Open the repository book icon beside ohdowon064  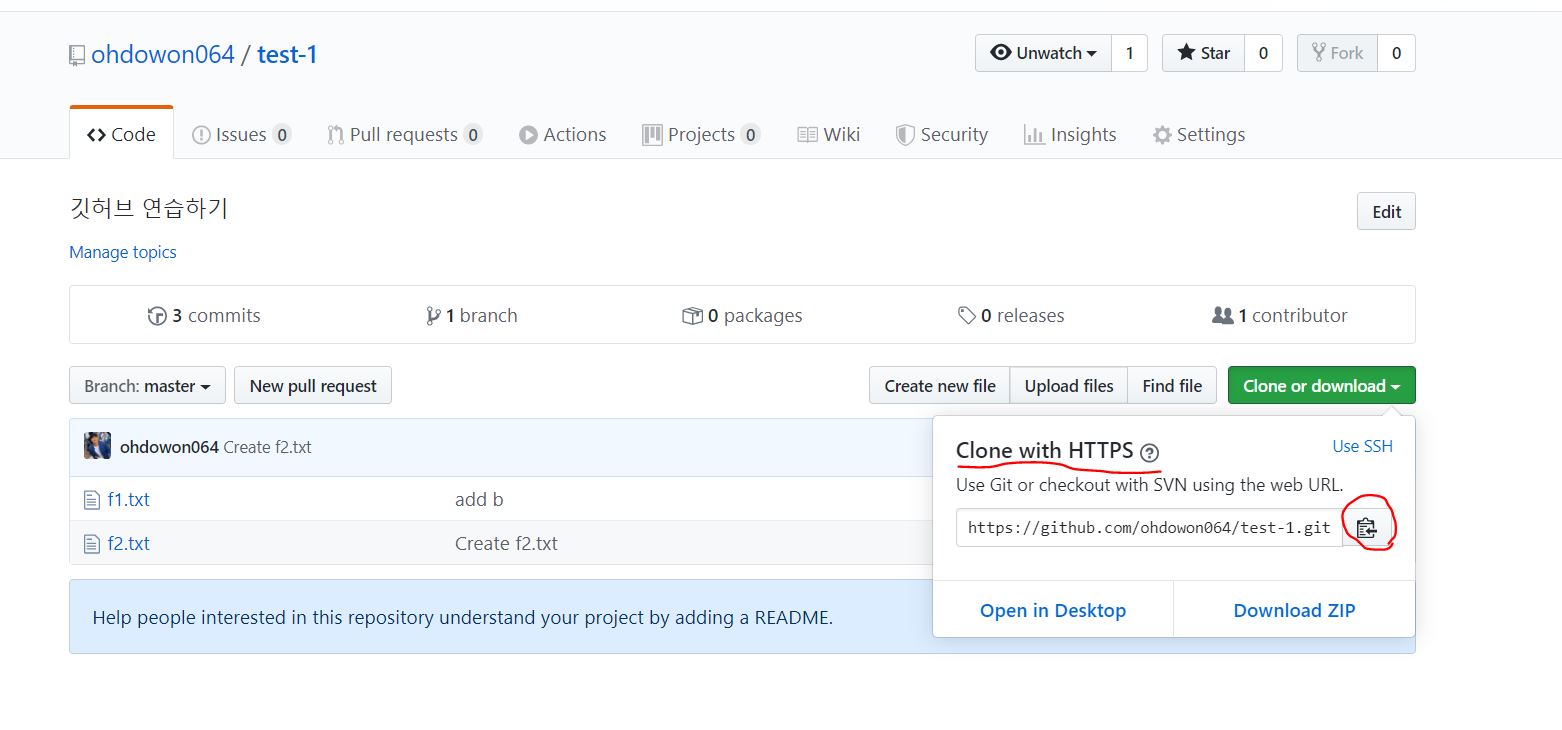[x=77, y=55]
